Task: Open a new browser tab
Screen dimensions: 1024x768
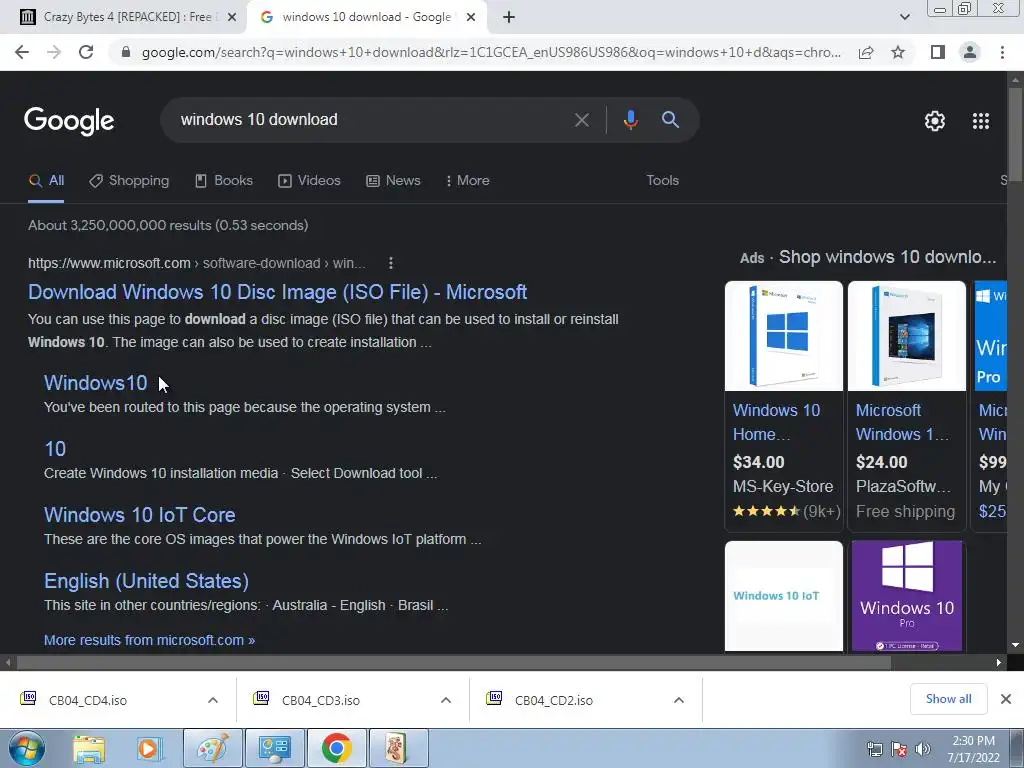Action: pyautogui.click(x=509, y=17)
